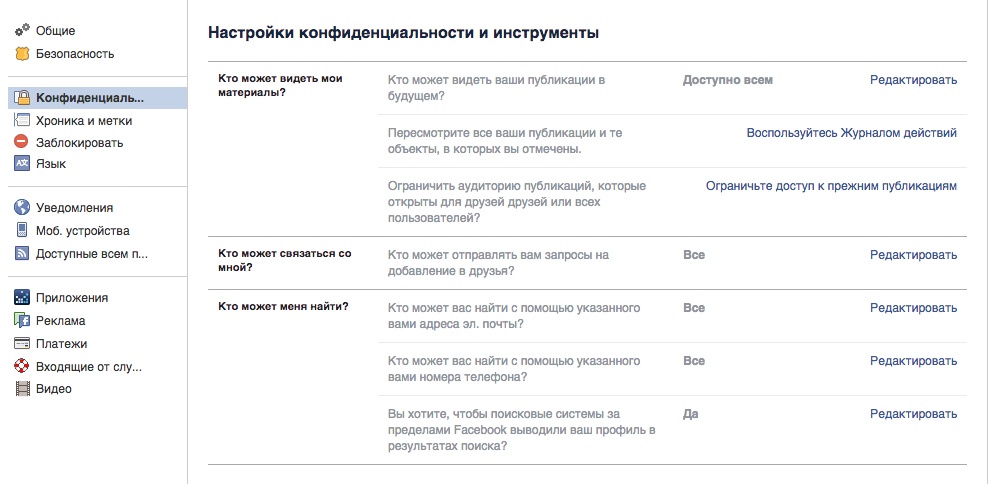Click Ограничьте доступ к прежним публикациям

click(831, 186)
